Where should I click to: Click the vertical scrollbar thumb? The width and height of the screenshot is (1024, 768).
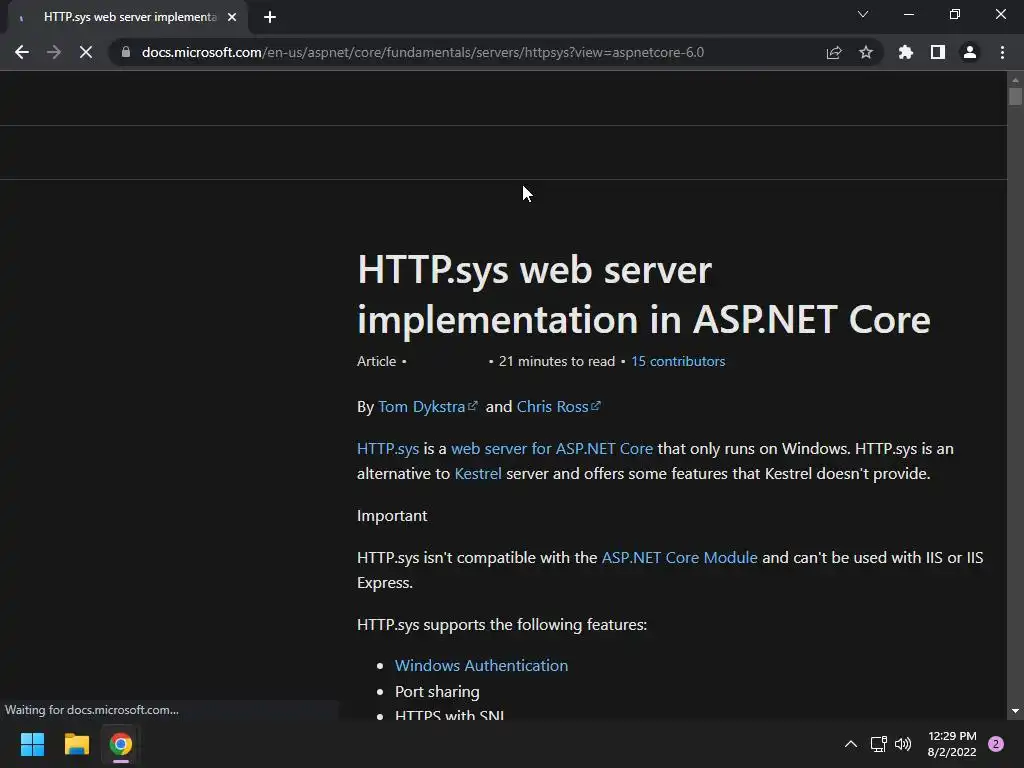coord(1015,96)
